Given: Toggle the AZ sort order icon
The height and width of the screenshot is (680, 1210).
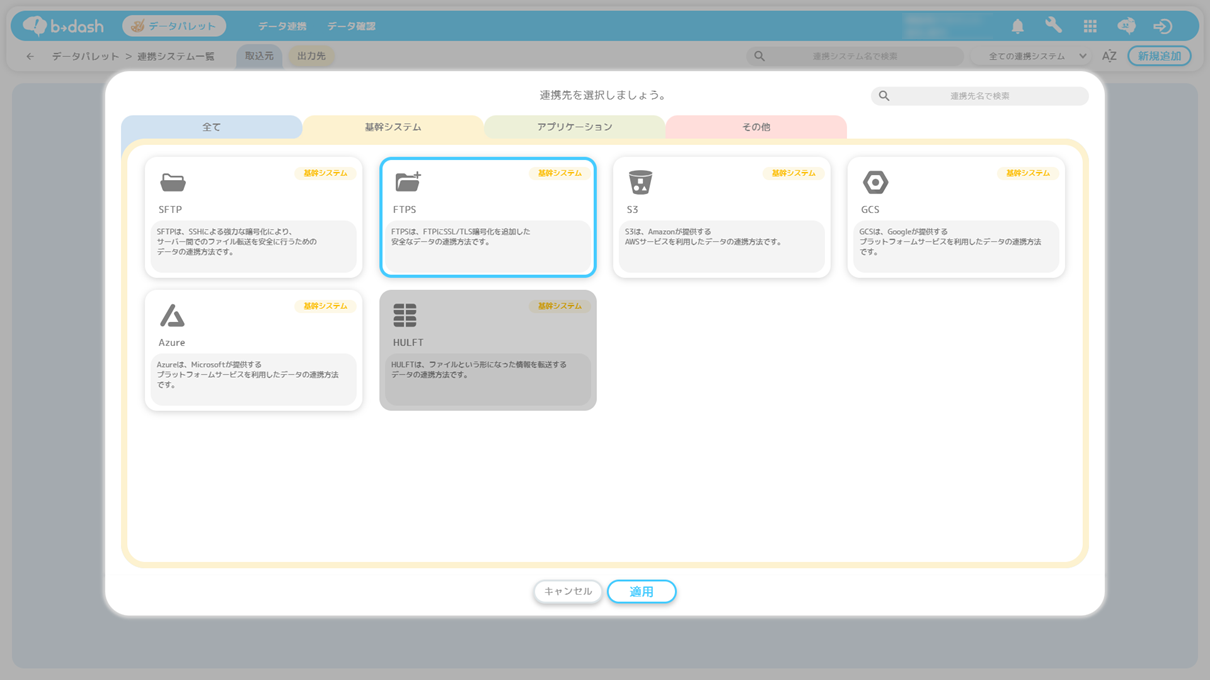Looking at the screenshot, I should [1109, 56].
